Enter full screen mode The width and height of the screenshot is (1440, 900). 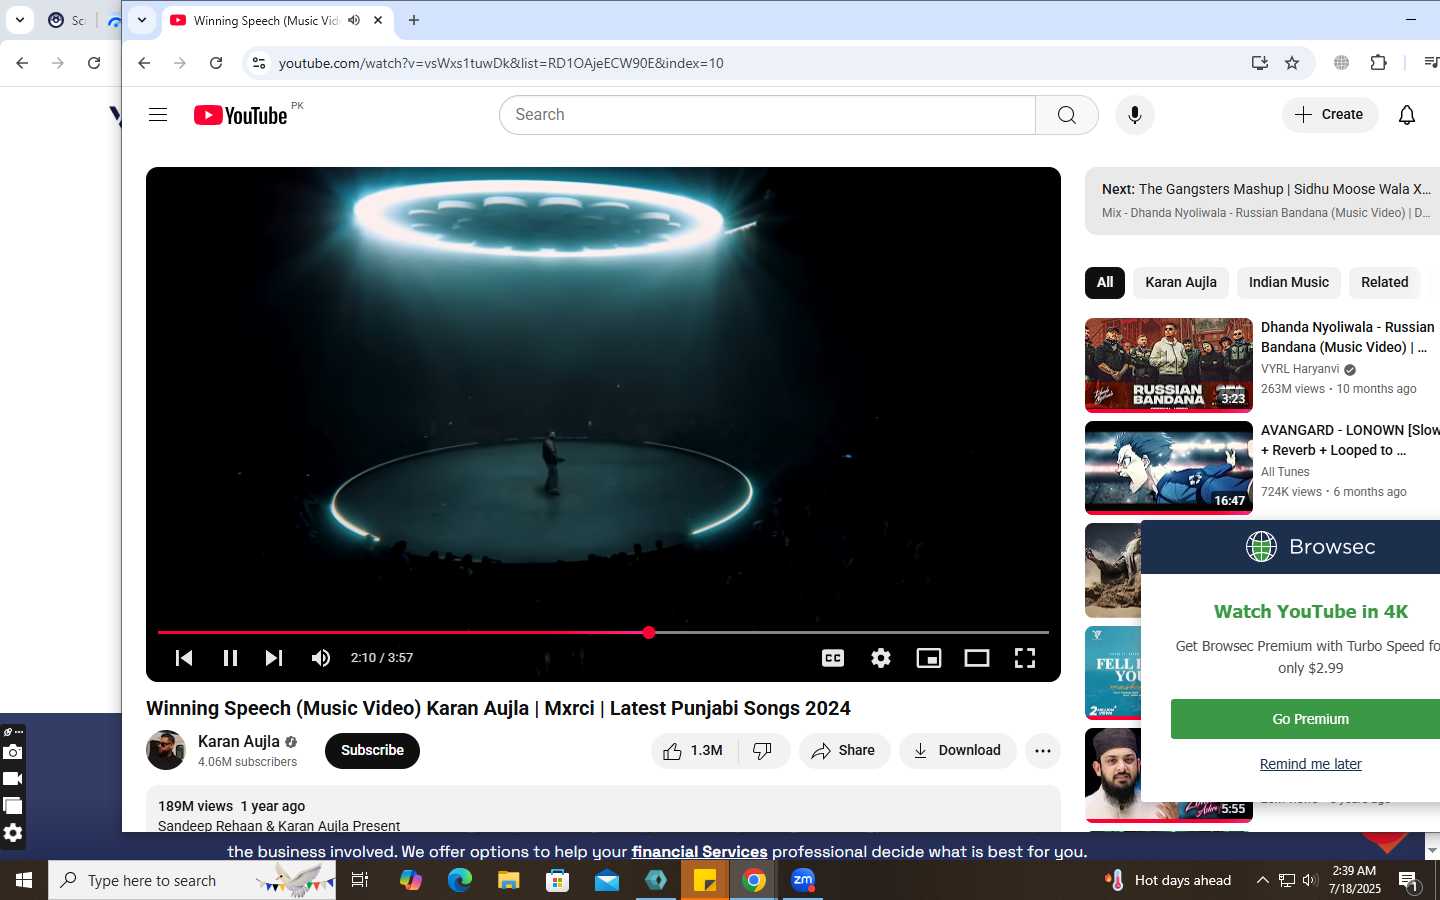[x=1025, y=658]
